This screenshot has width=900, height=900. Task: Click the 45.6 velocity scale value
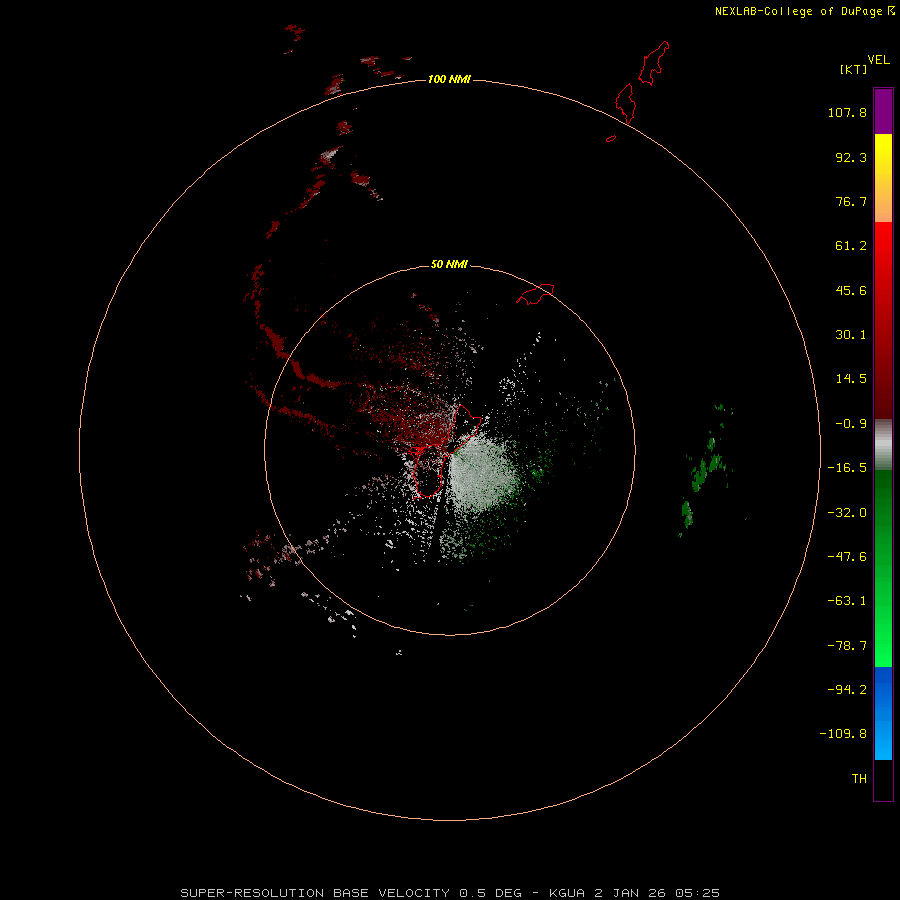tap(851, 290)
